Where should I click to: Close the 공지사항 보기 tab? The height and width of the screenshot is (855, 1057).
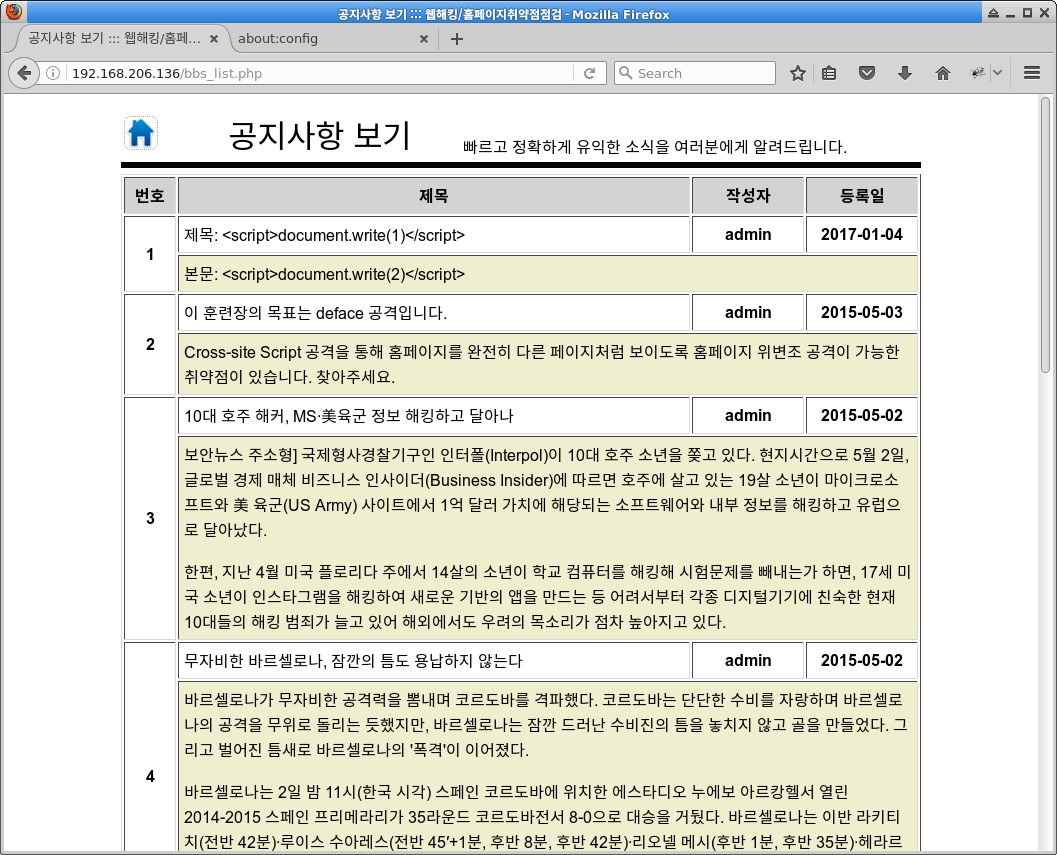point(214,39)
